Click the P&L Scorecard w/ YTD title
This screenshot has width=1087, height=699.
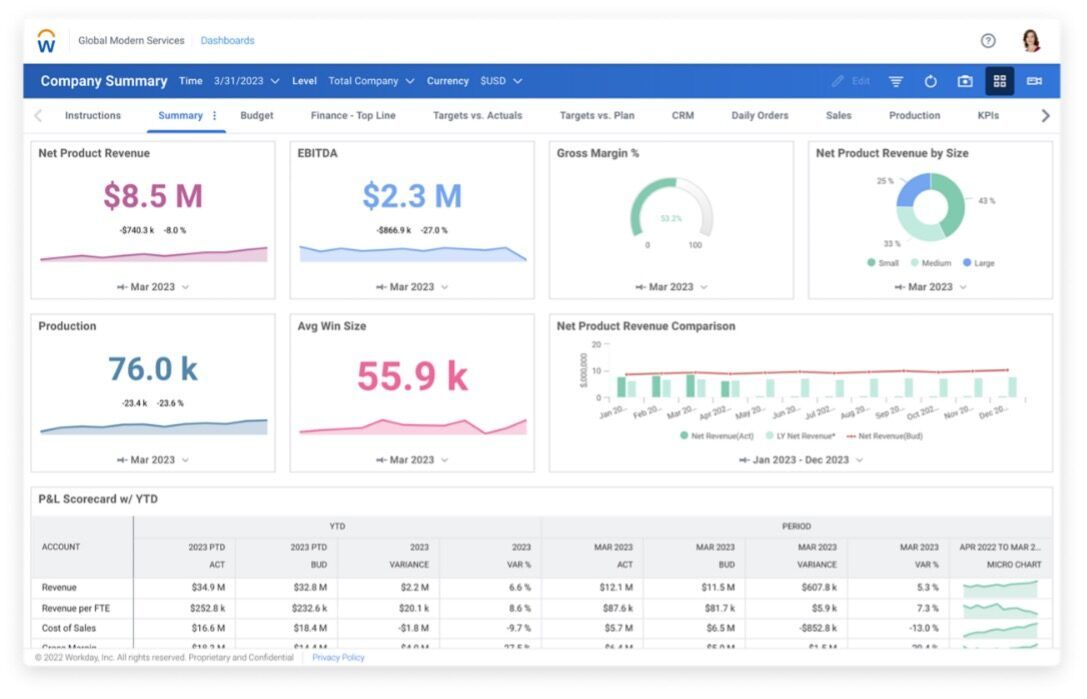98,500
